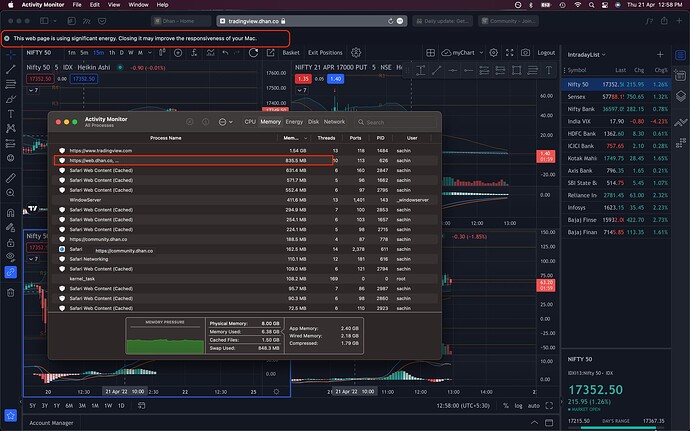Open favorites star toolbar button
690x431 pixels.
pyautogui.click(x=11, y=415)
